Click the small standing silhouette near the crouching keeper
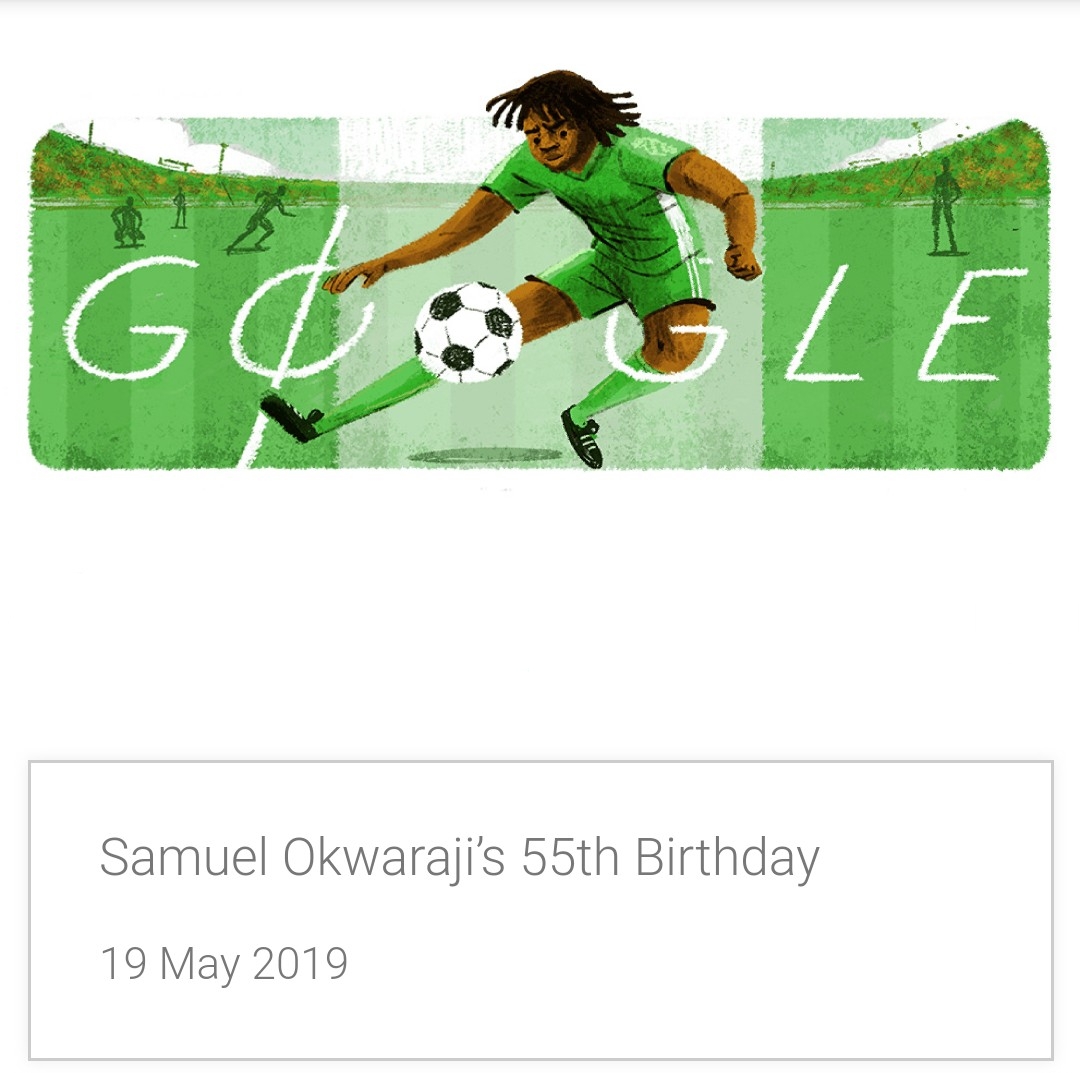The height and width of the screenshot is (1073, 1080). tap(180, 207)
